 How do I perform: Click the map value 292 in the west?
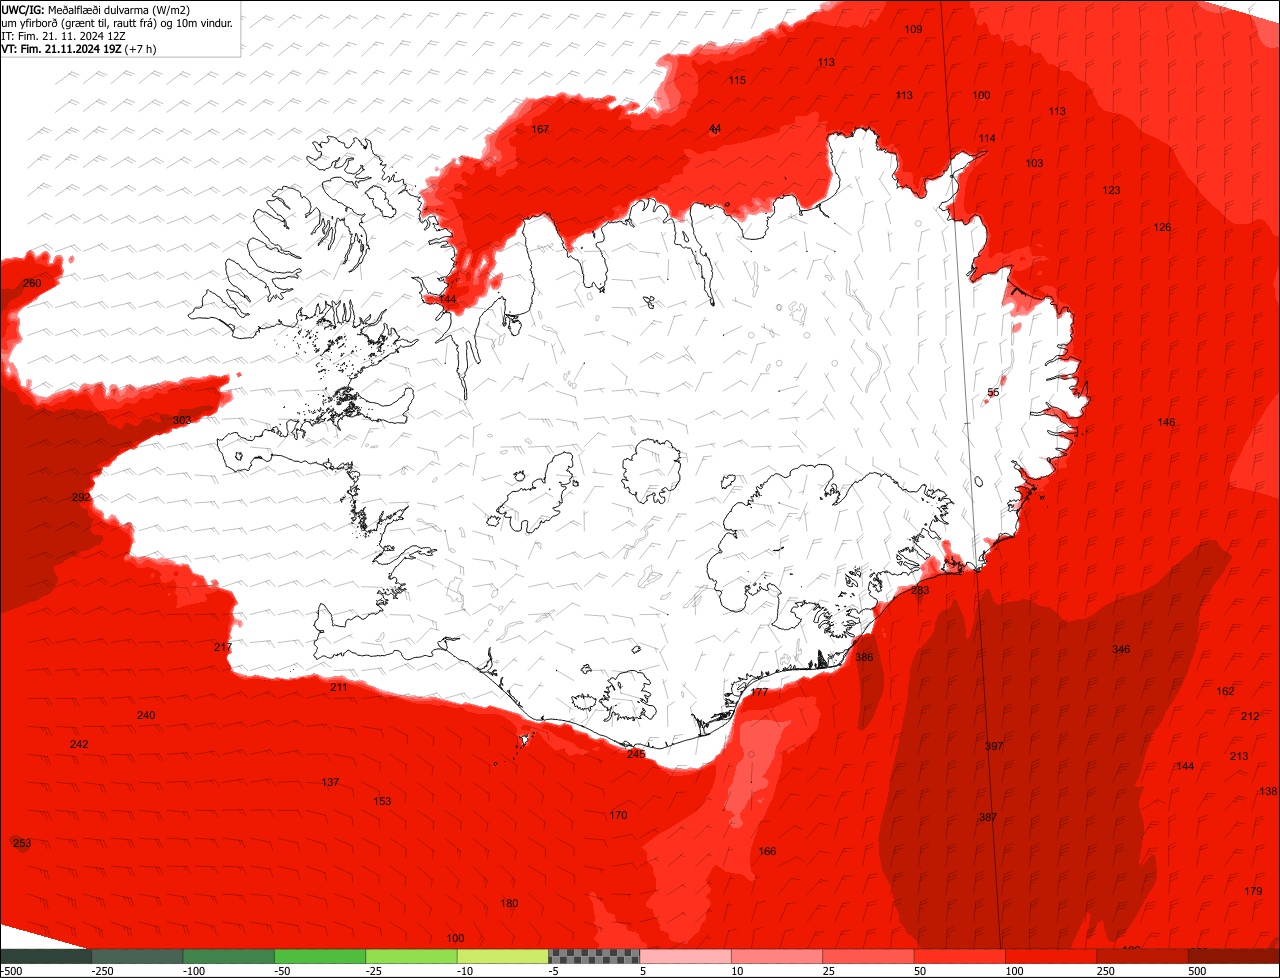tap(81, 497)
